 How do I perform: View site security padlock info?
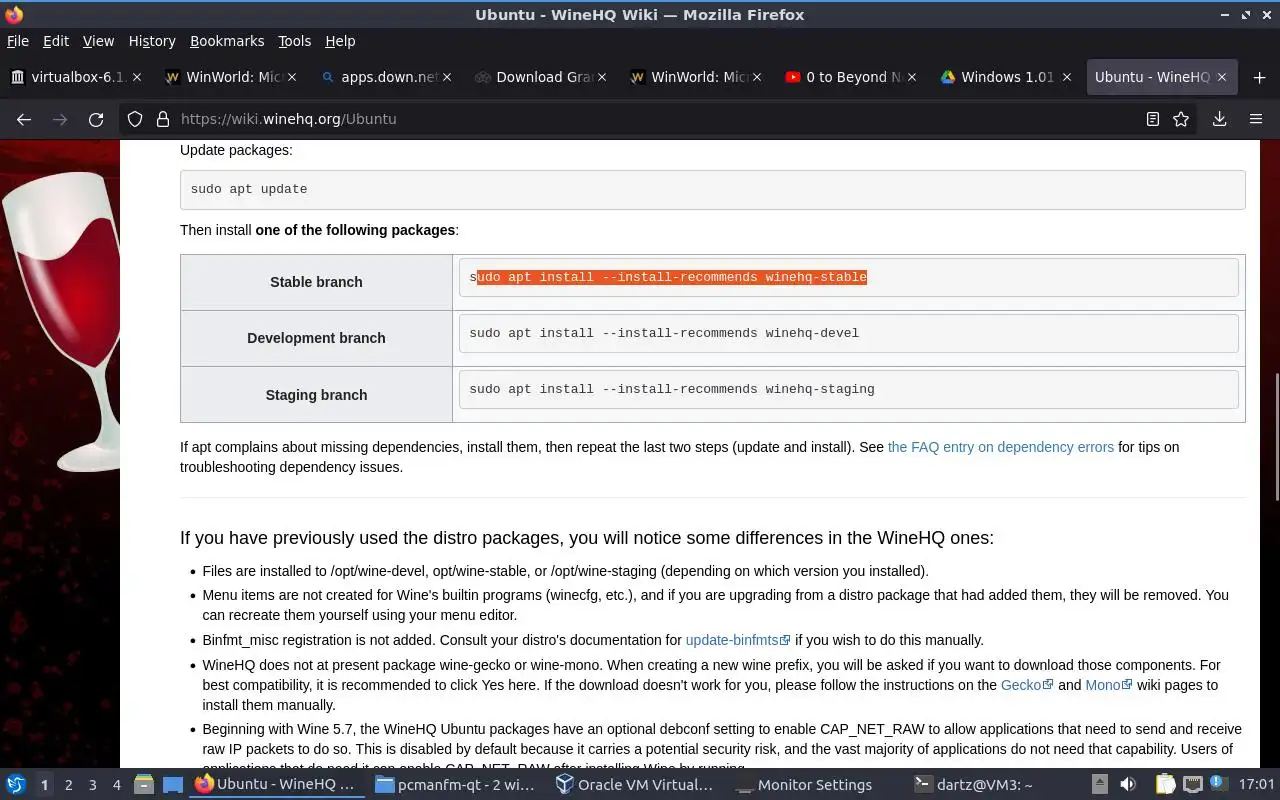click(162, 119)
